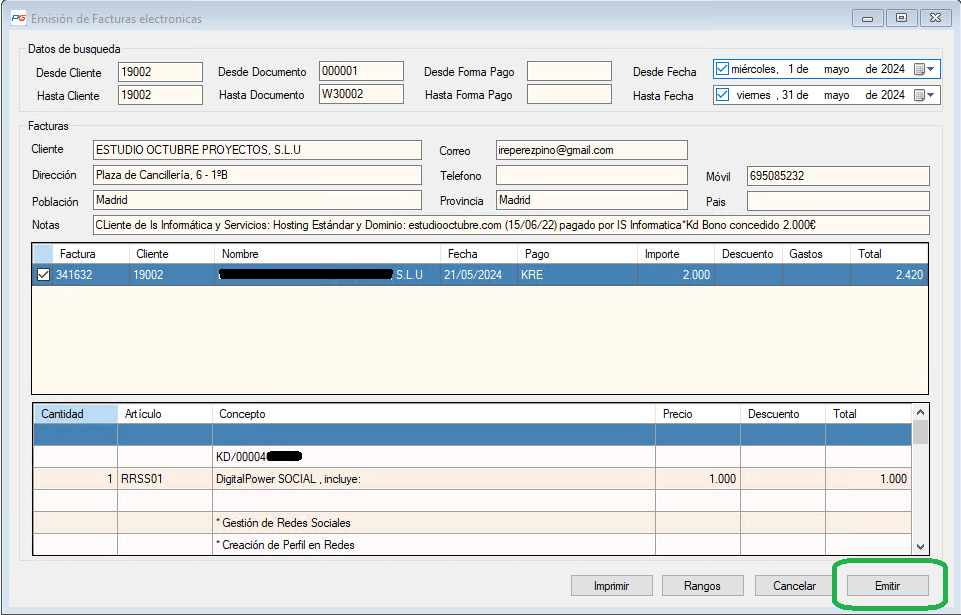Sort invoices by Factura column header

coord(91,254)
